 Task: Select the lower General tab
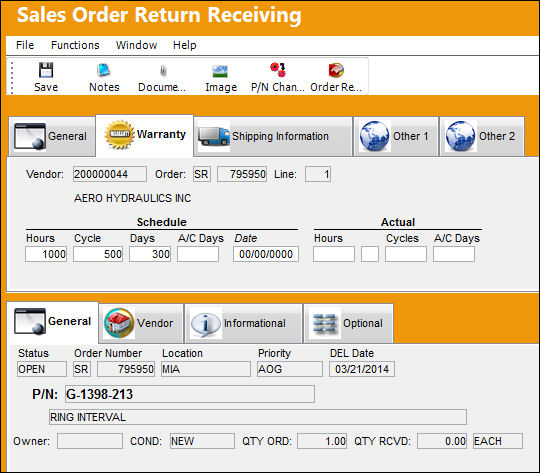pos(53,322)
